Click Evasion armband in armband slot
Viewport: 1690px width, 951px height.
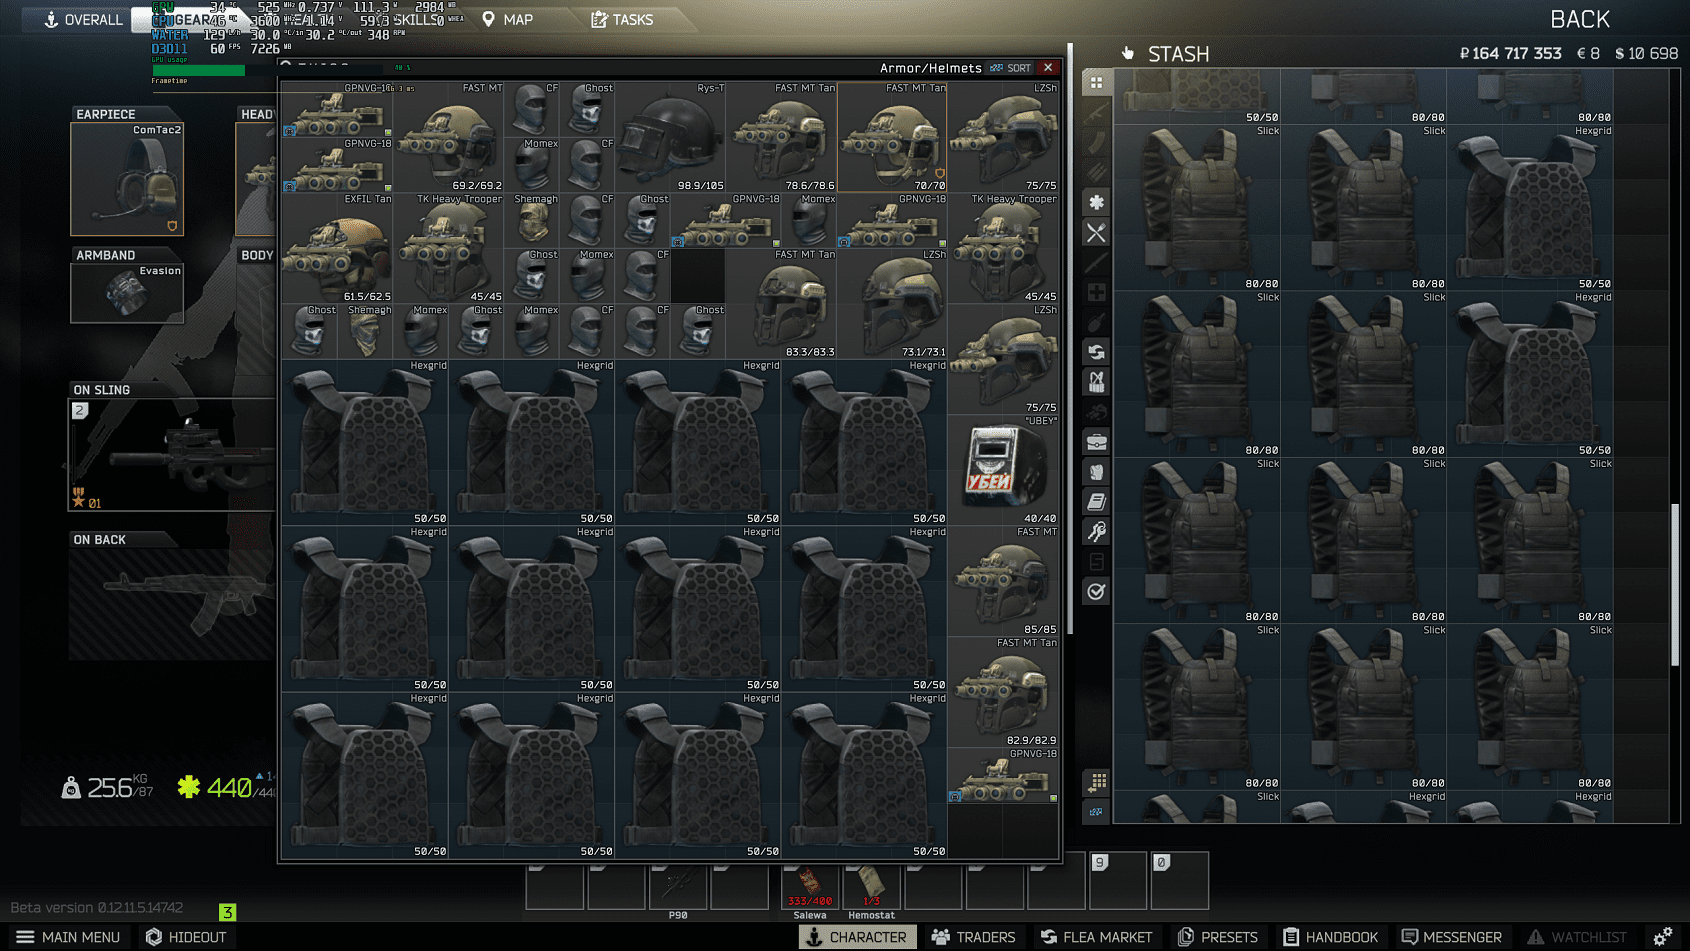127,293
